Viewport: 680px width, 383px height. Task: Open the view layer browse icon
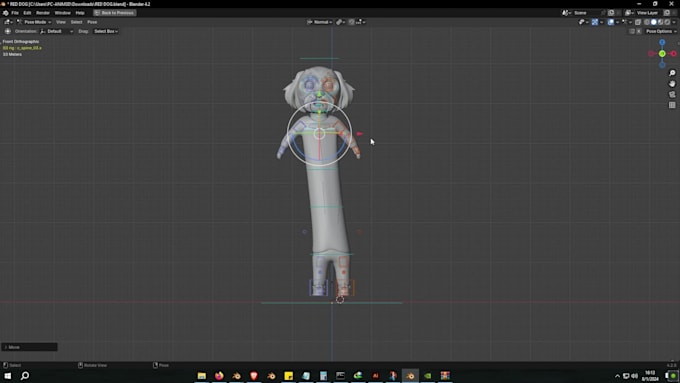[629, 13]
